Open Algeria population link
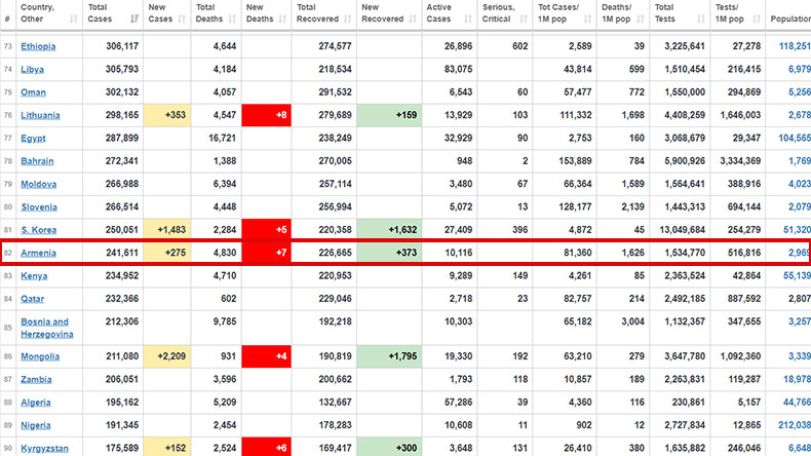 (797, 402)
